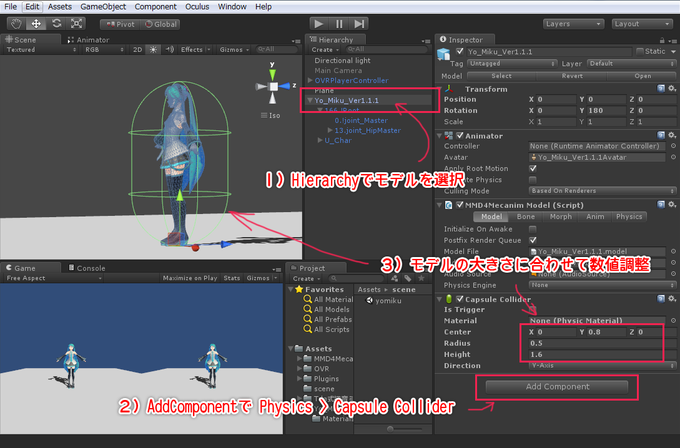Click the green Y axis of the scene gizmo
The image size is (680, 448).
pyautogui.click(x=272, y=73)
